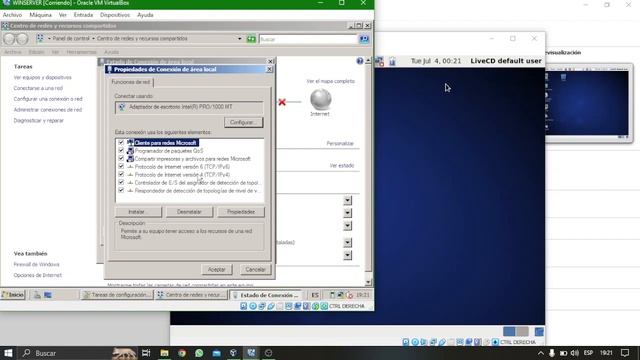Viewport: 640px width, 360px height.
Task: Click the LiveCD network tray icon
Action: tap(379, 61)
